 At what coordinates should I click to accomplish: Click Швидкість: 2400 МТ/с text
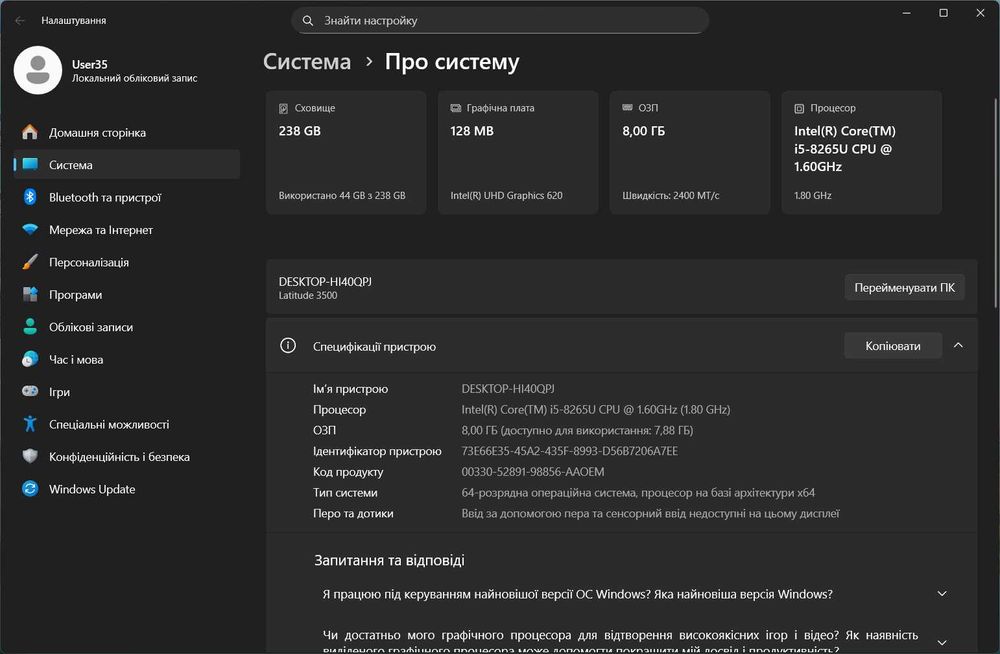tap(671, 195)
